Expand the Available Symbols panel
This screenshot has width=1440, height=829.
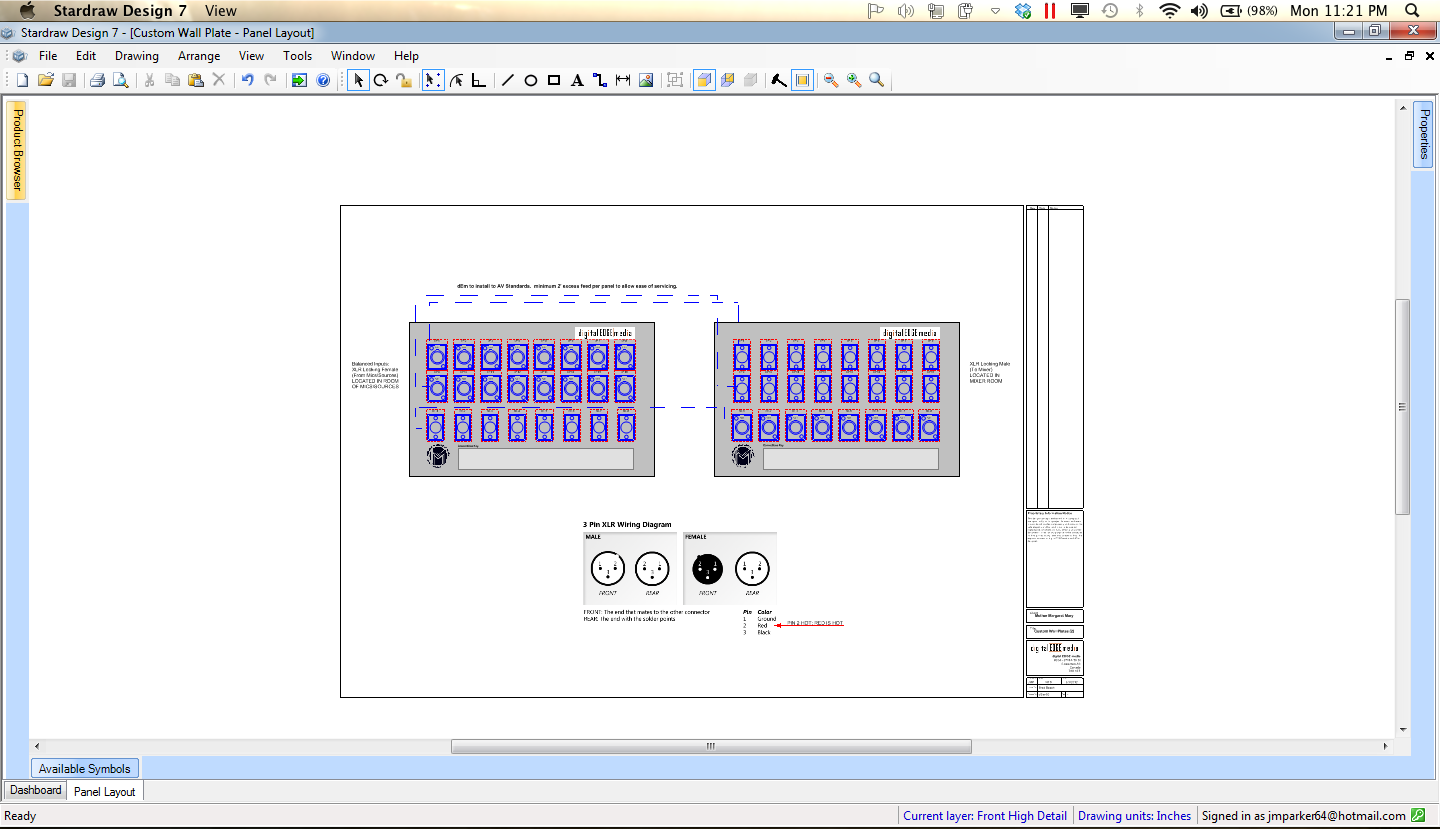85,768
